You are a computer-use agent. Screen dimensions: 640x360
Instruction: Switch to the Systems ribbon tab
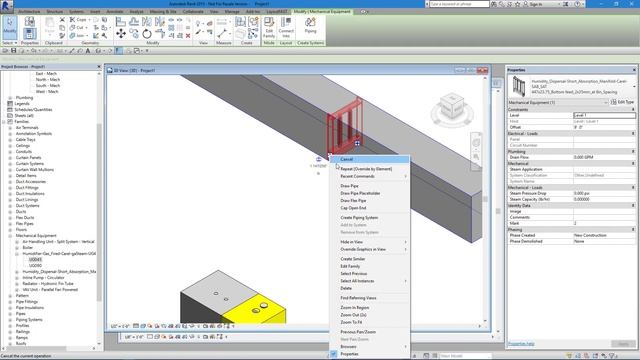pos(76,12)
